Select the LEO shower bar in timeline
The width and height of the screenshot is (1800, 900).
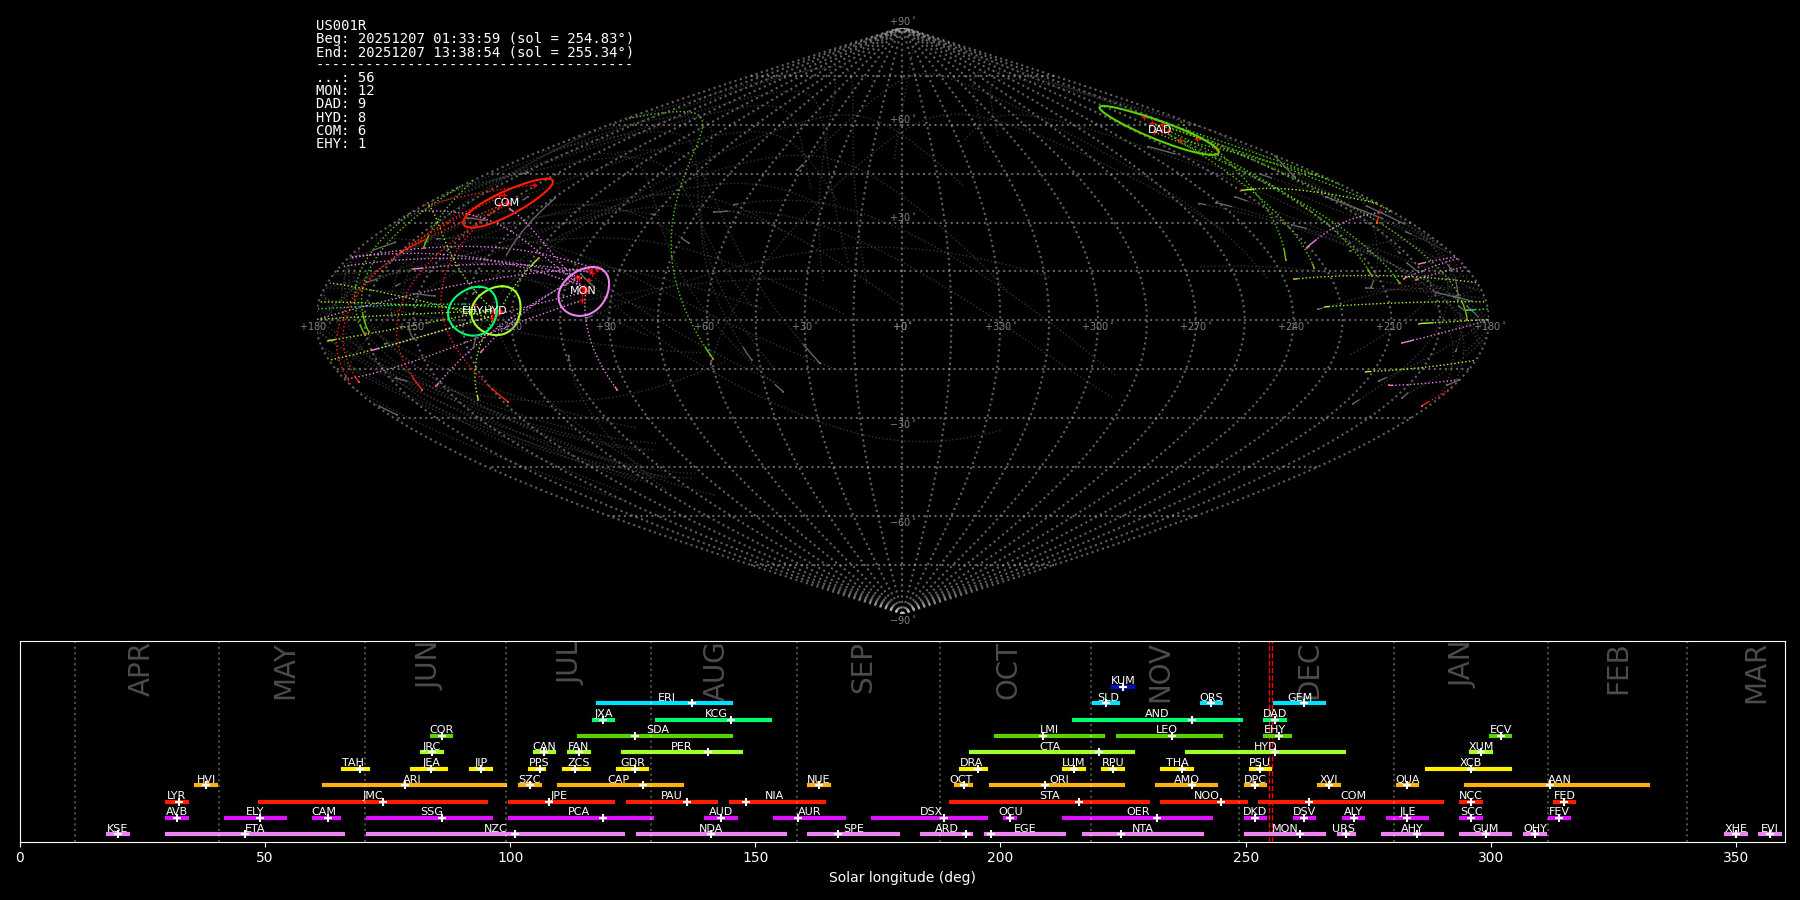click(x=1169, y=736)
